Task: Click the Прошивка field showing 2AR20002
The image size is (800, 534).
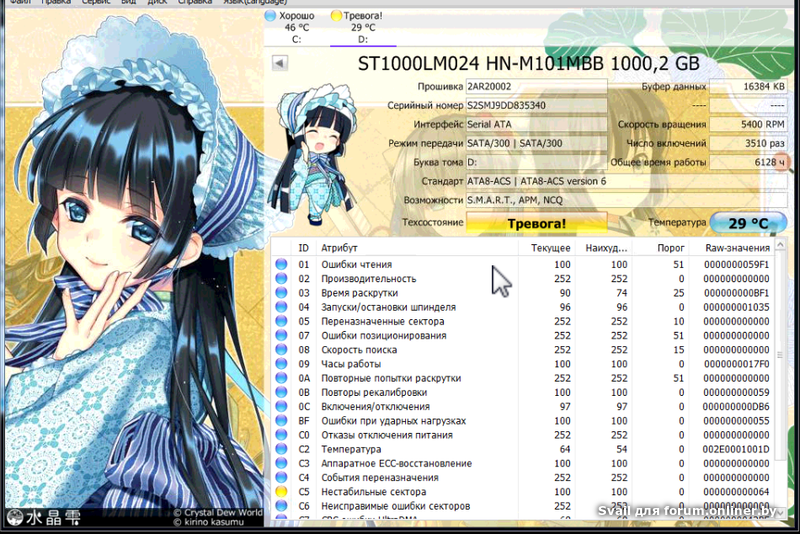Action: click(537, 87)
